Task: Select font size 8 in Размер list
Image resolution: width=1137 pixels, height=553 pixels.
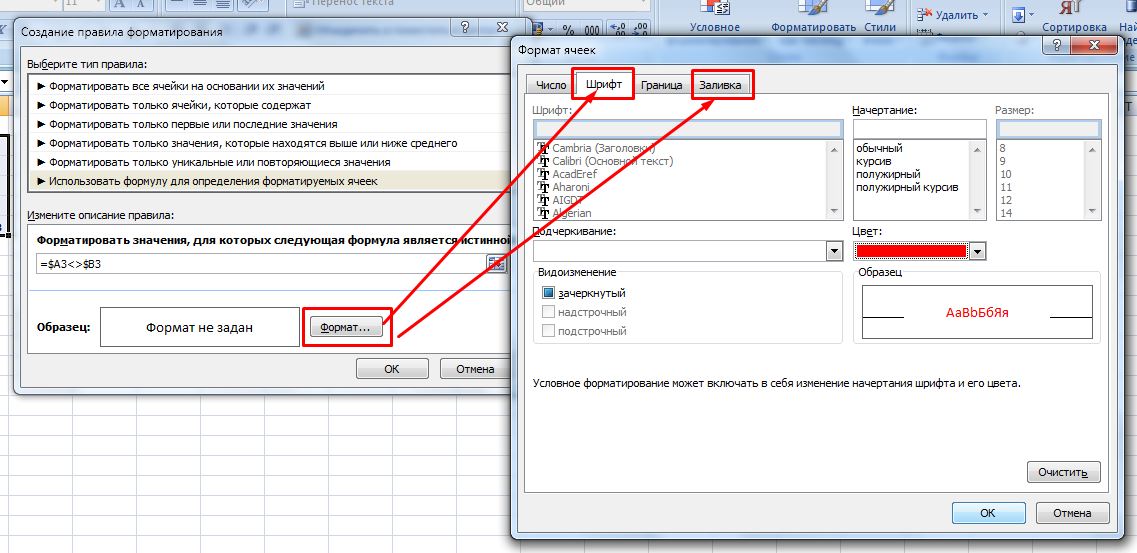Action: 1002,148
